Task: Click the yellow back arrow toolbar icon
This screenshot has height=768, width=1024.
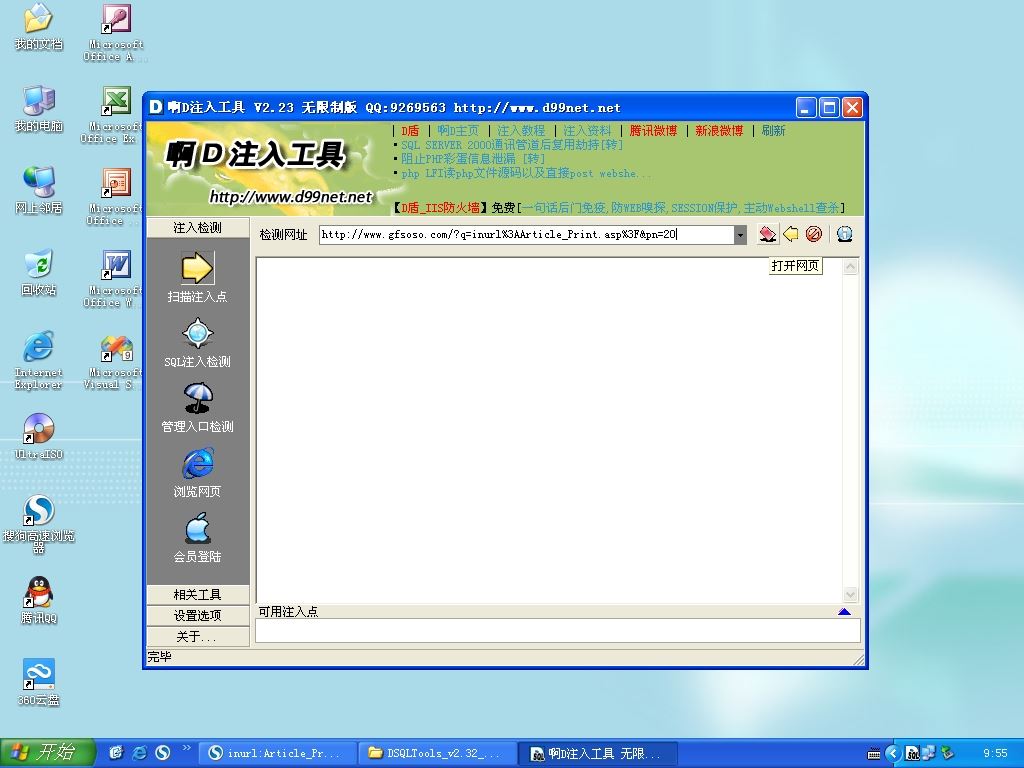Action: (x=790, y=234)
